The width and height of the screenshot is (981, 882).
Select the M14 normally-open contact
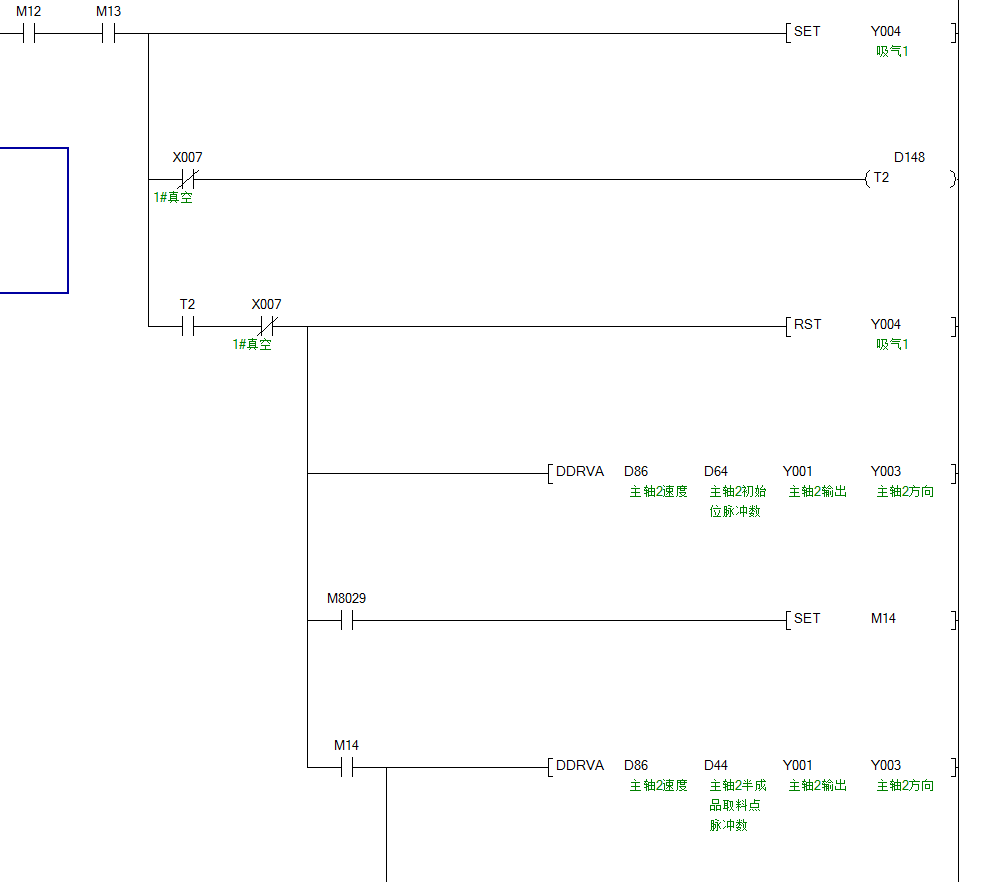[x=346, y=768]
